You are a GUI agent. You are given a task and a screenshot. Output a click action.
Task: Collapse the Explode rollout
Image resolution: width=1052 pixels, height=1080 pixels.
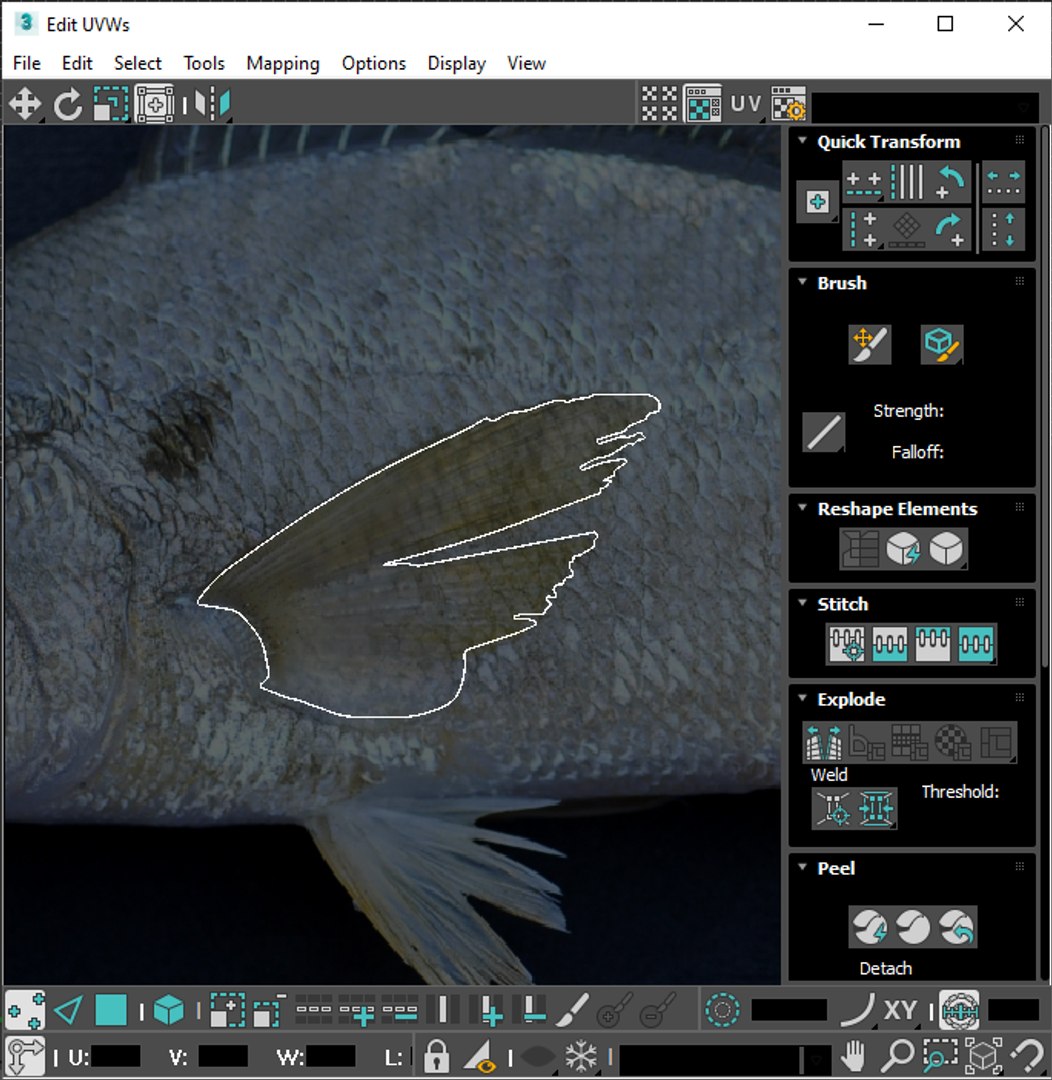(803, 698)
